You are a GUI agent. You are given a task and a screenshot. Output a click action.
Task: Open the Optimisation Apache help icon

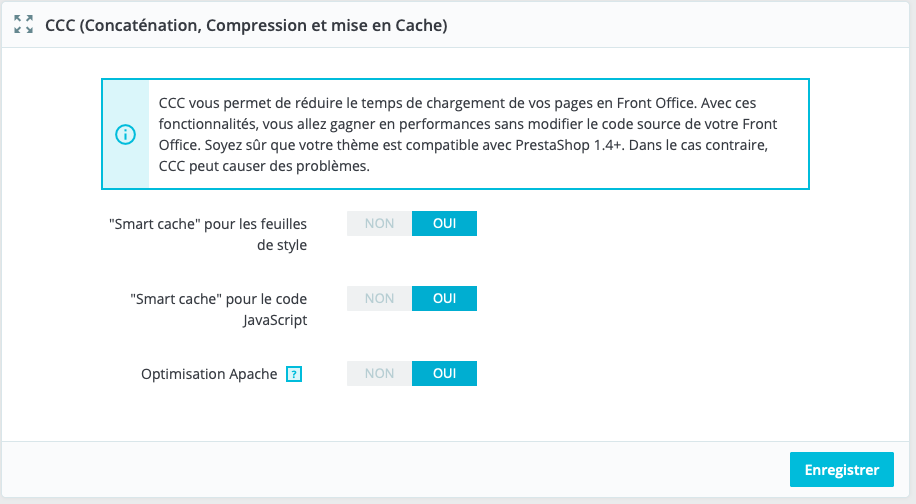[x=294, y=374]
